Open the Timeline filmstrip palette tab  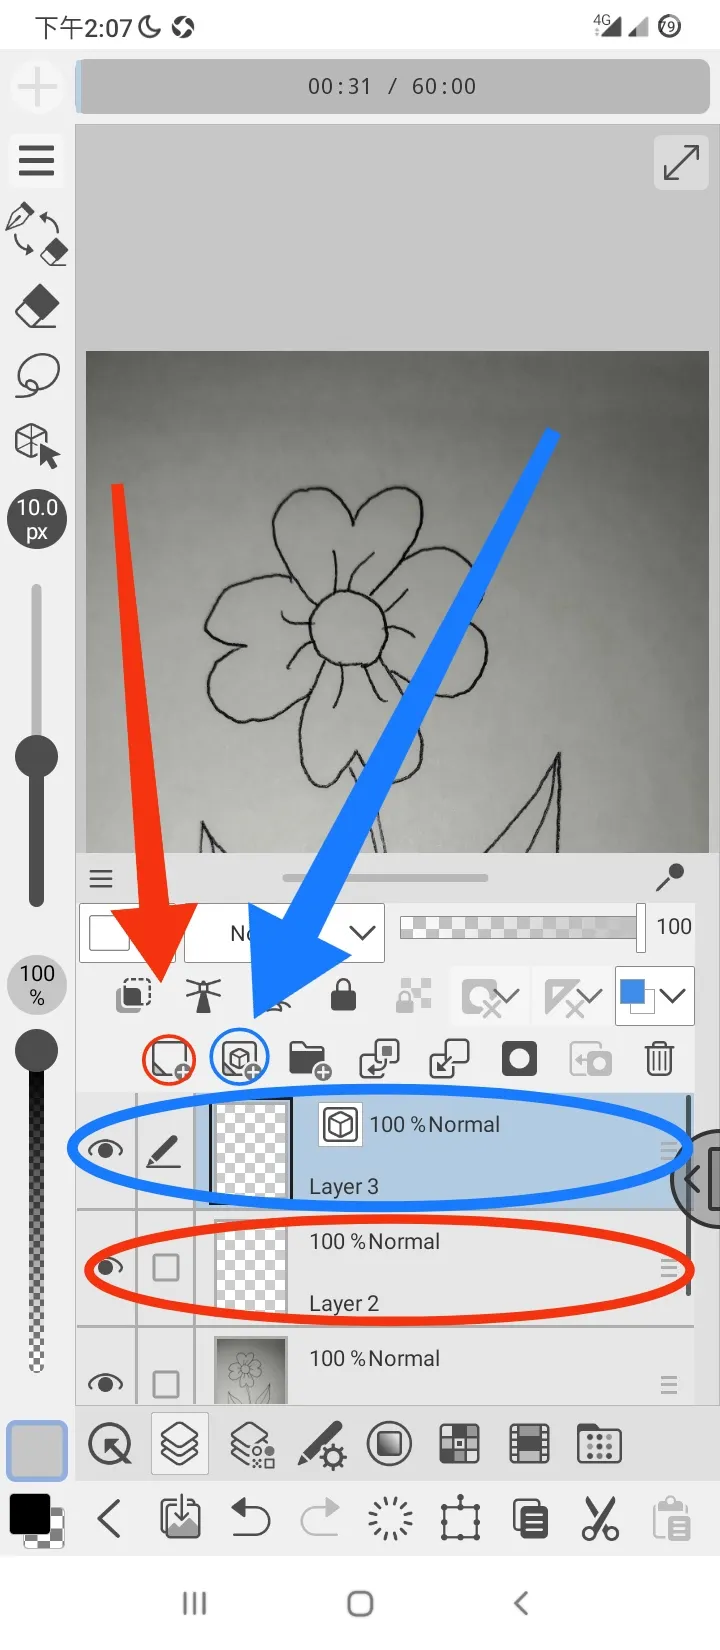(x=529, y=1444)
